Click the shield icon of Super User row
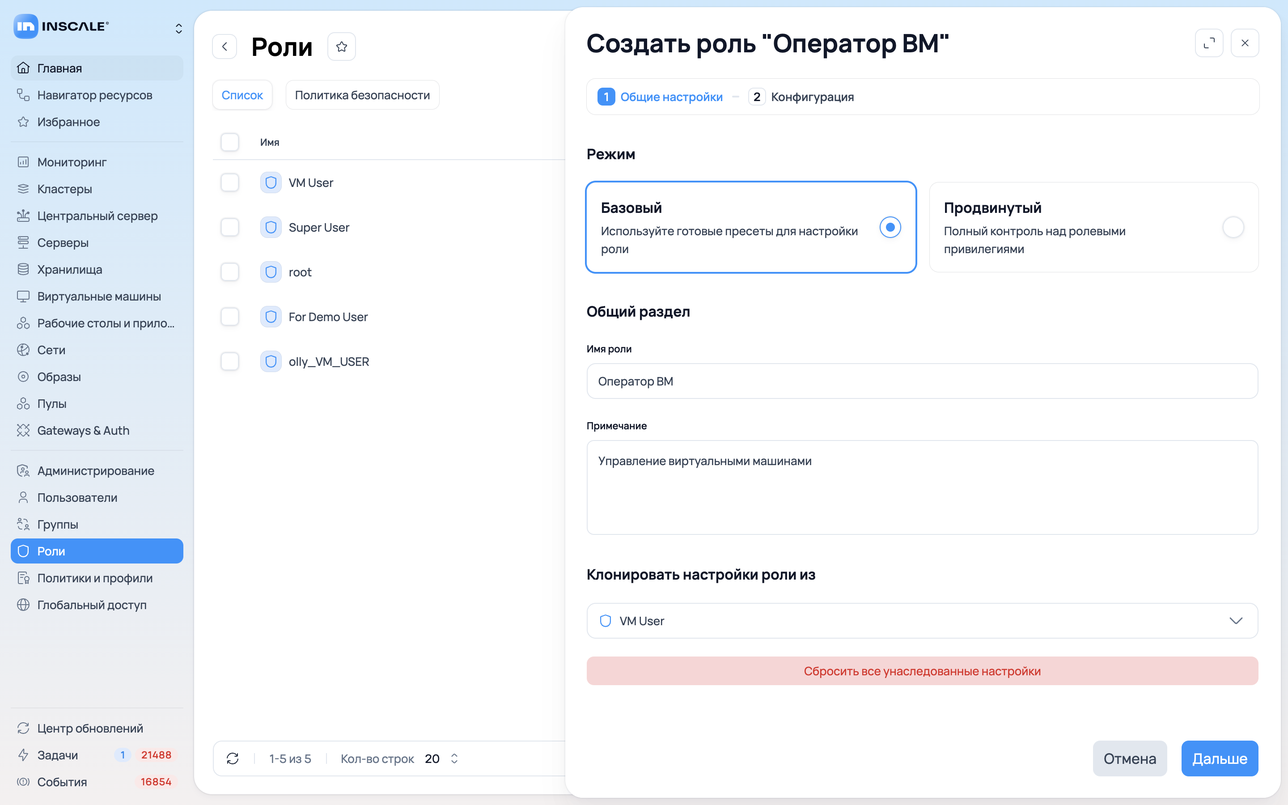The image size is (1288, 805). [x=271, y=227]
